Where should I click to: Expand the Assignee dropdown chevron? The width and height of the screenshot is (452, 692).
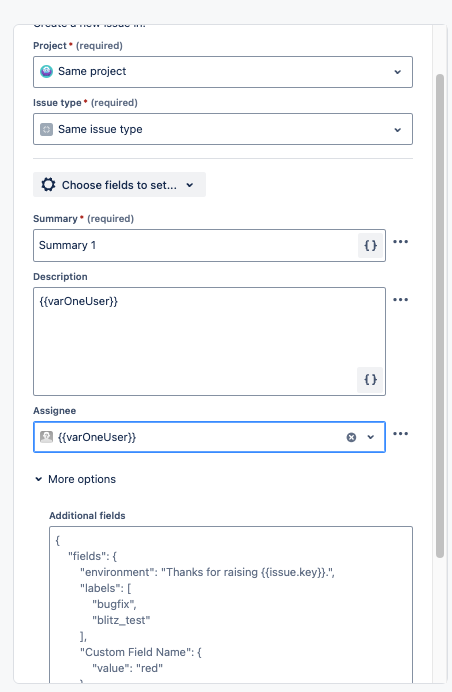[x=371, y=437]
